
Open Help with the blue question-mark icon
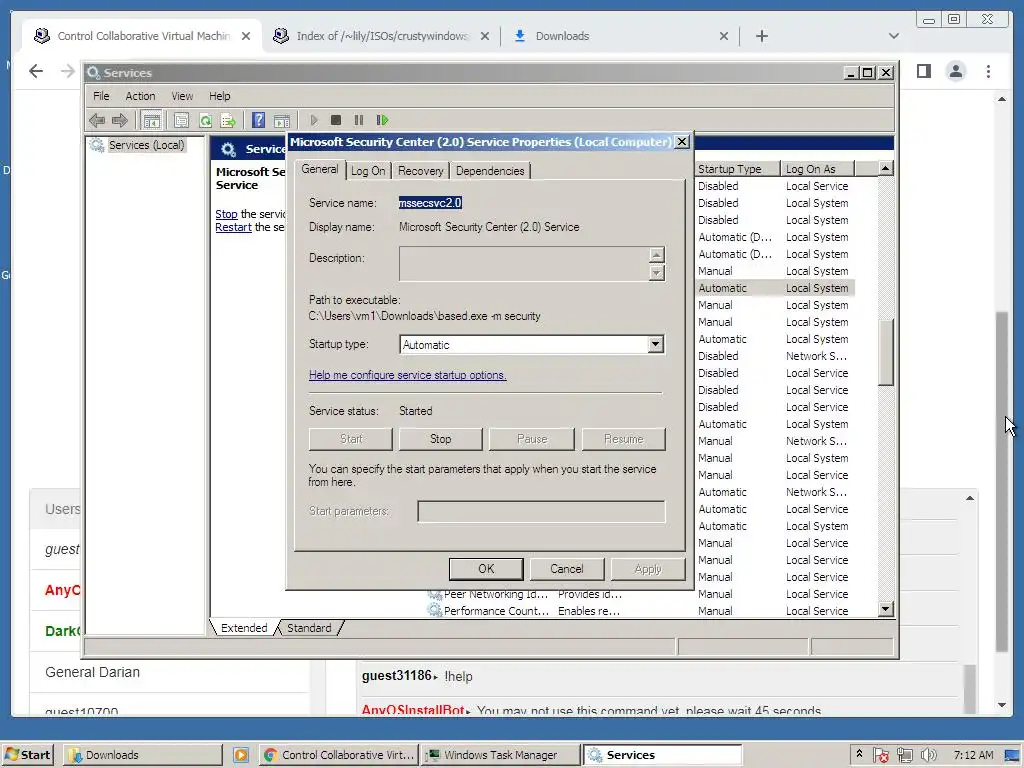pyautogui.click(x=259, y=120)
